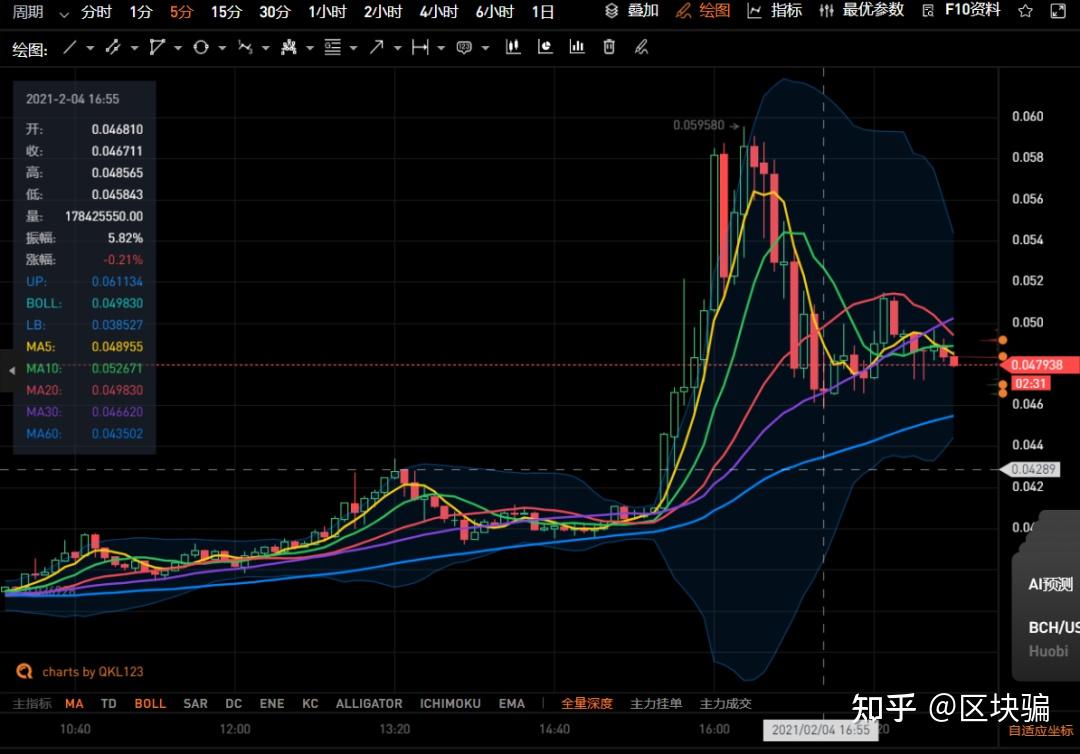1080x754 pixels.
Task: Toggle the BOLL main indicator
Action: pos(150,704)
